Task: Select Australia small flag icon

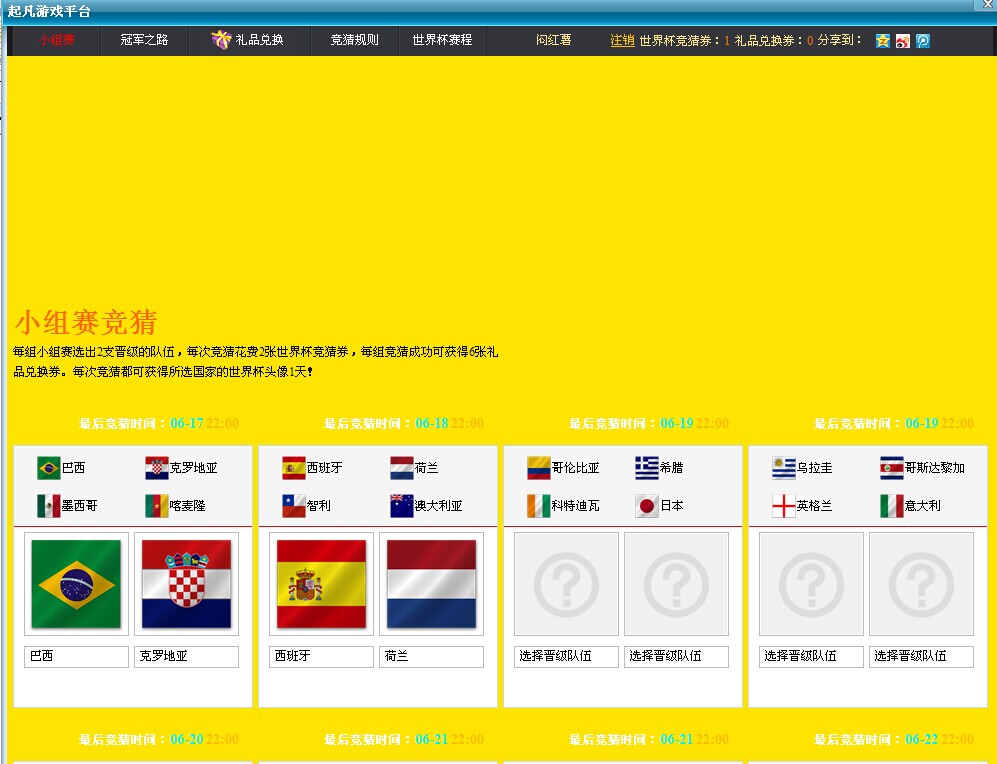Action: point(402,506)
